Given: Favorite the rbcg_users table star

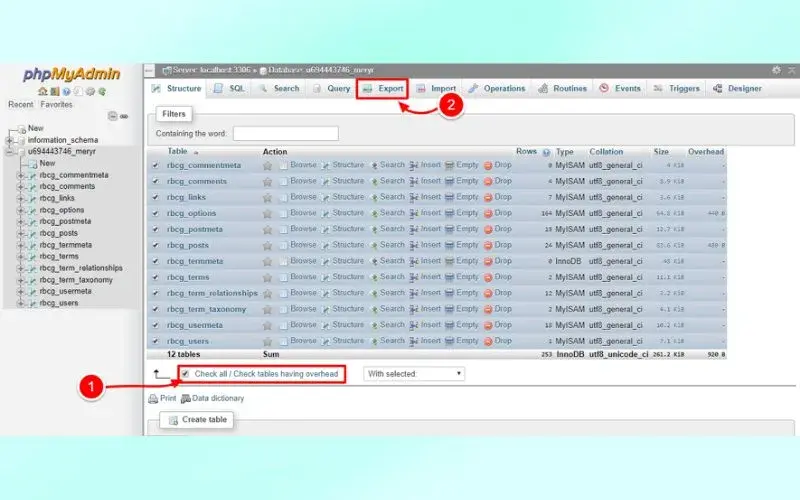Looking at the screenshot, I should point(267,341).
